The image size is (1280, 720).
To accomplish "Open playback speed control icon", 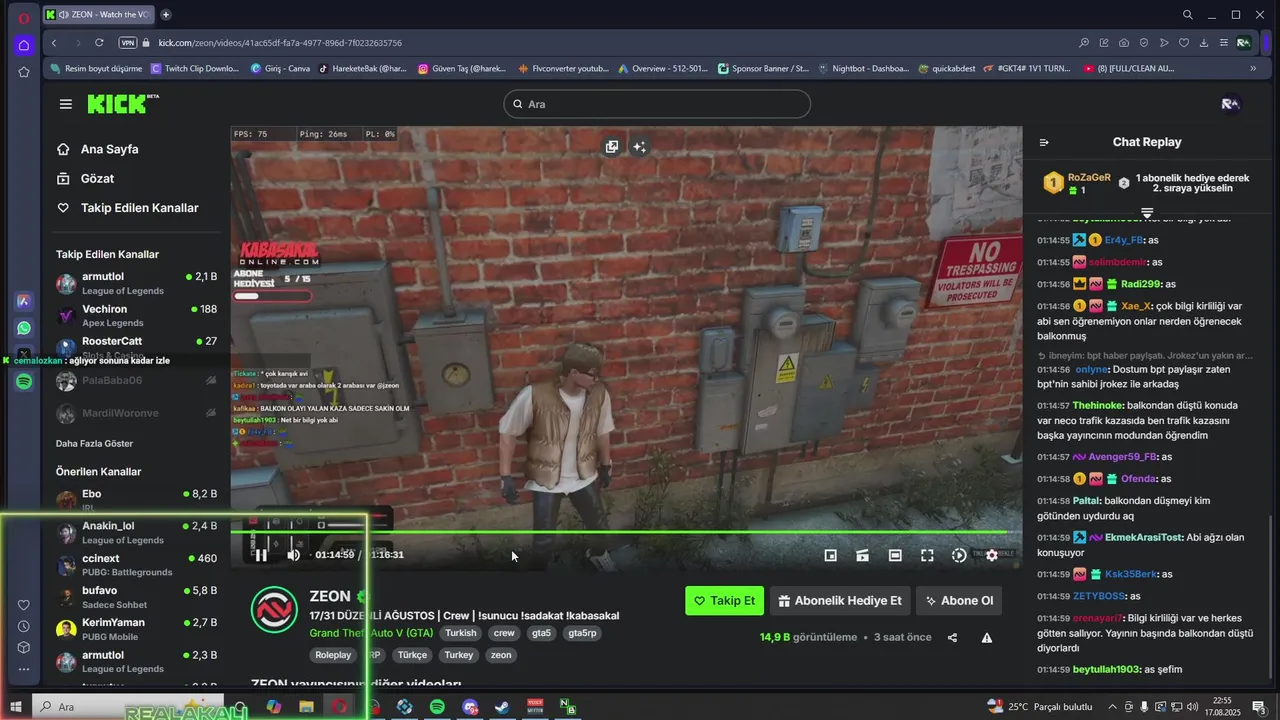I will point(959,555).
